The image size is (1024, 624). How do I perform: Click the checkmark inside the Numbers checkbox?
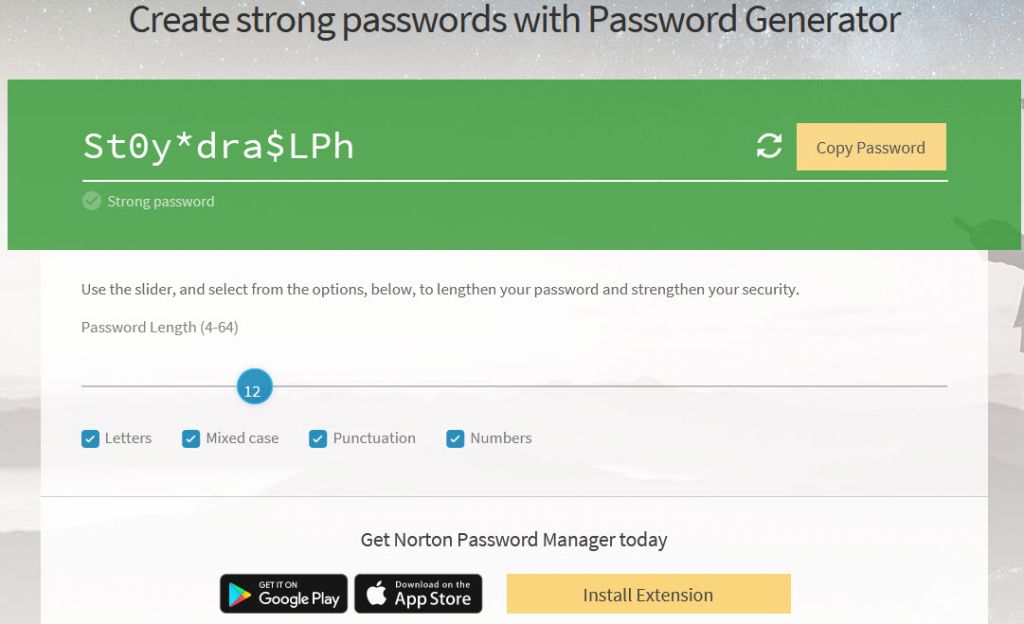[455, 438]
